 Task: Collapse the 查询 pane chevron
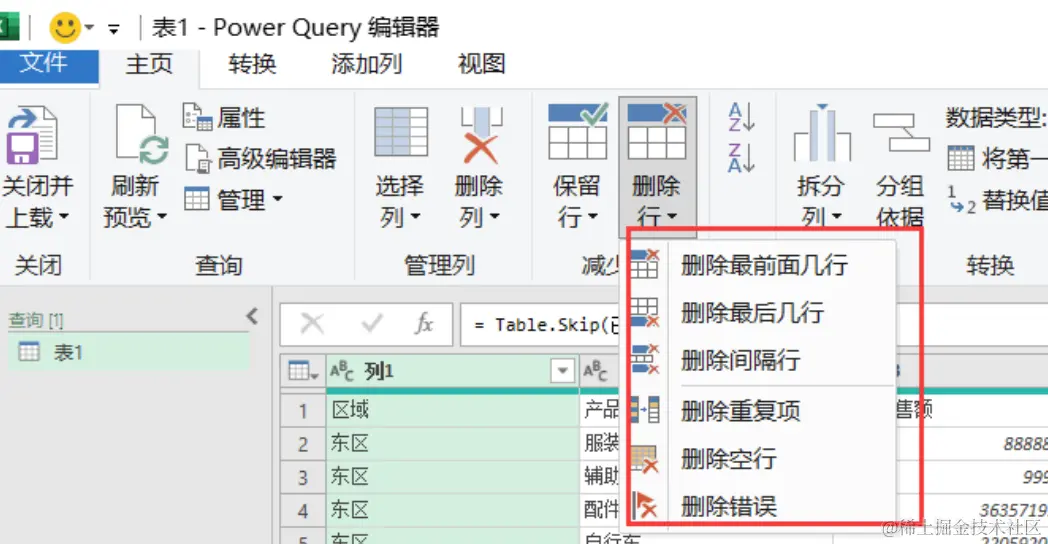coord(252,316)
